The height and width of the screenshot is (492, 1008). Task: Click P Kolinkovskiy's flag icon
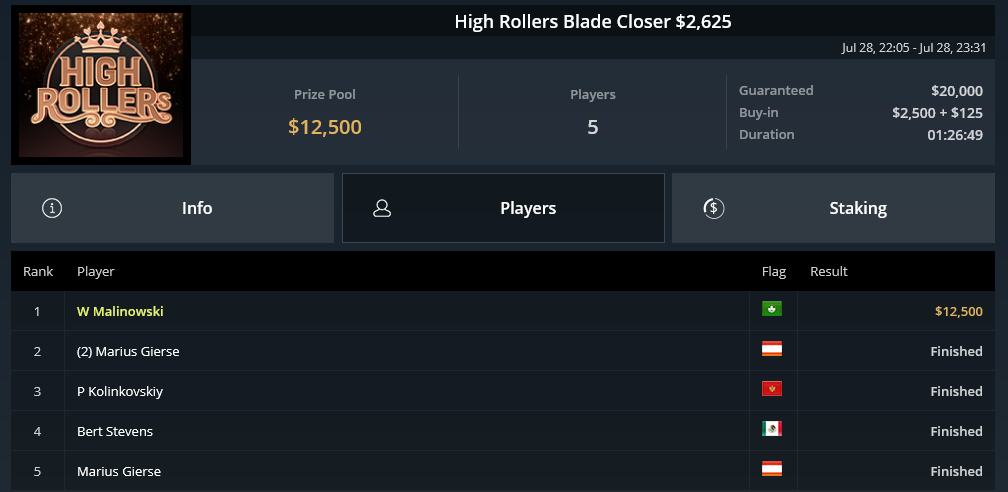[x=772, y=389]
